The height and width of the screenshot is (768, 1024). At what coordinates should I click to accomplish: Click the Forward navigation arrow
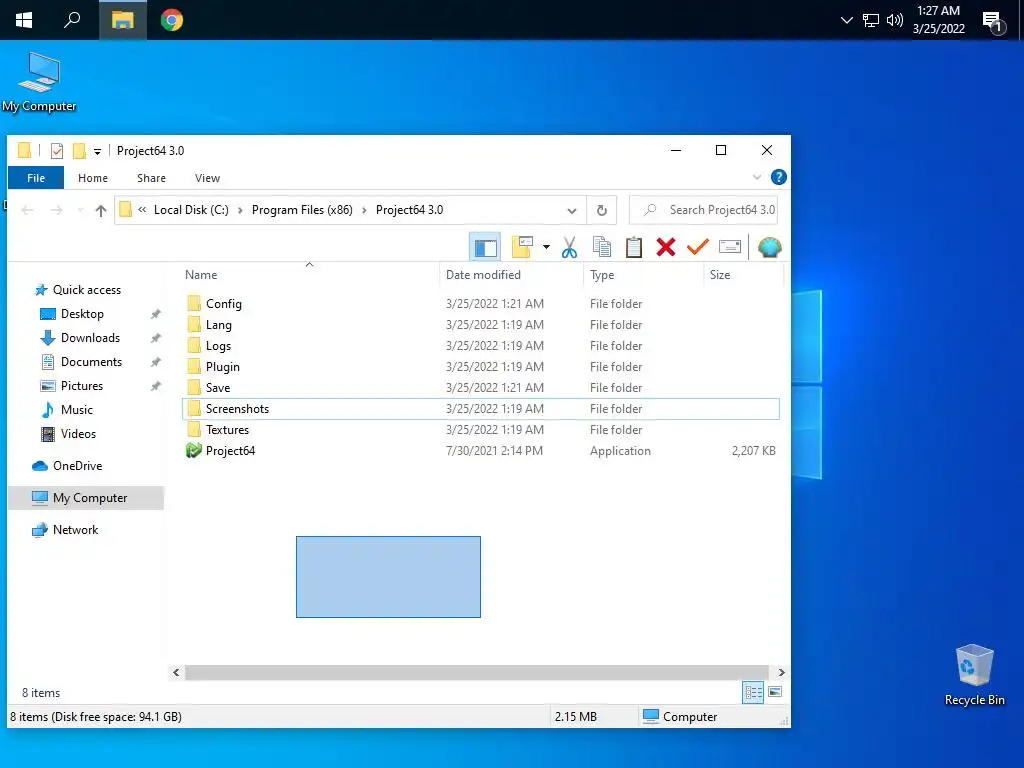pyautogui.click(x=57, y=210)
